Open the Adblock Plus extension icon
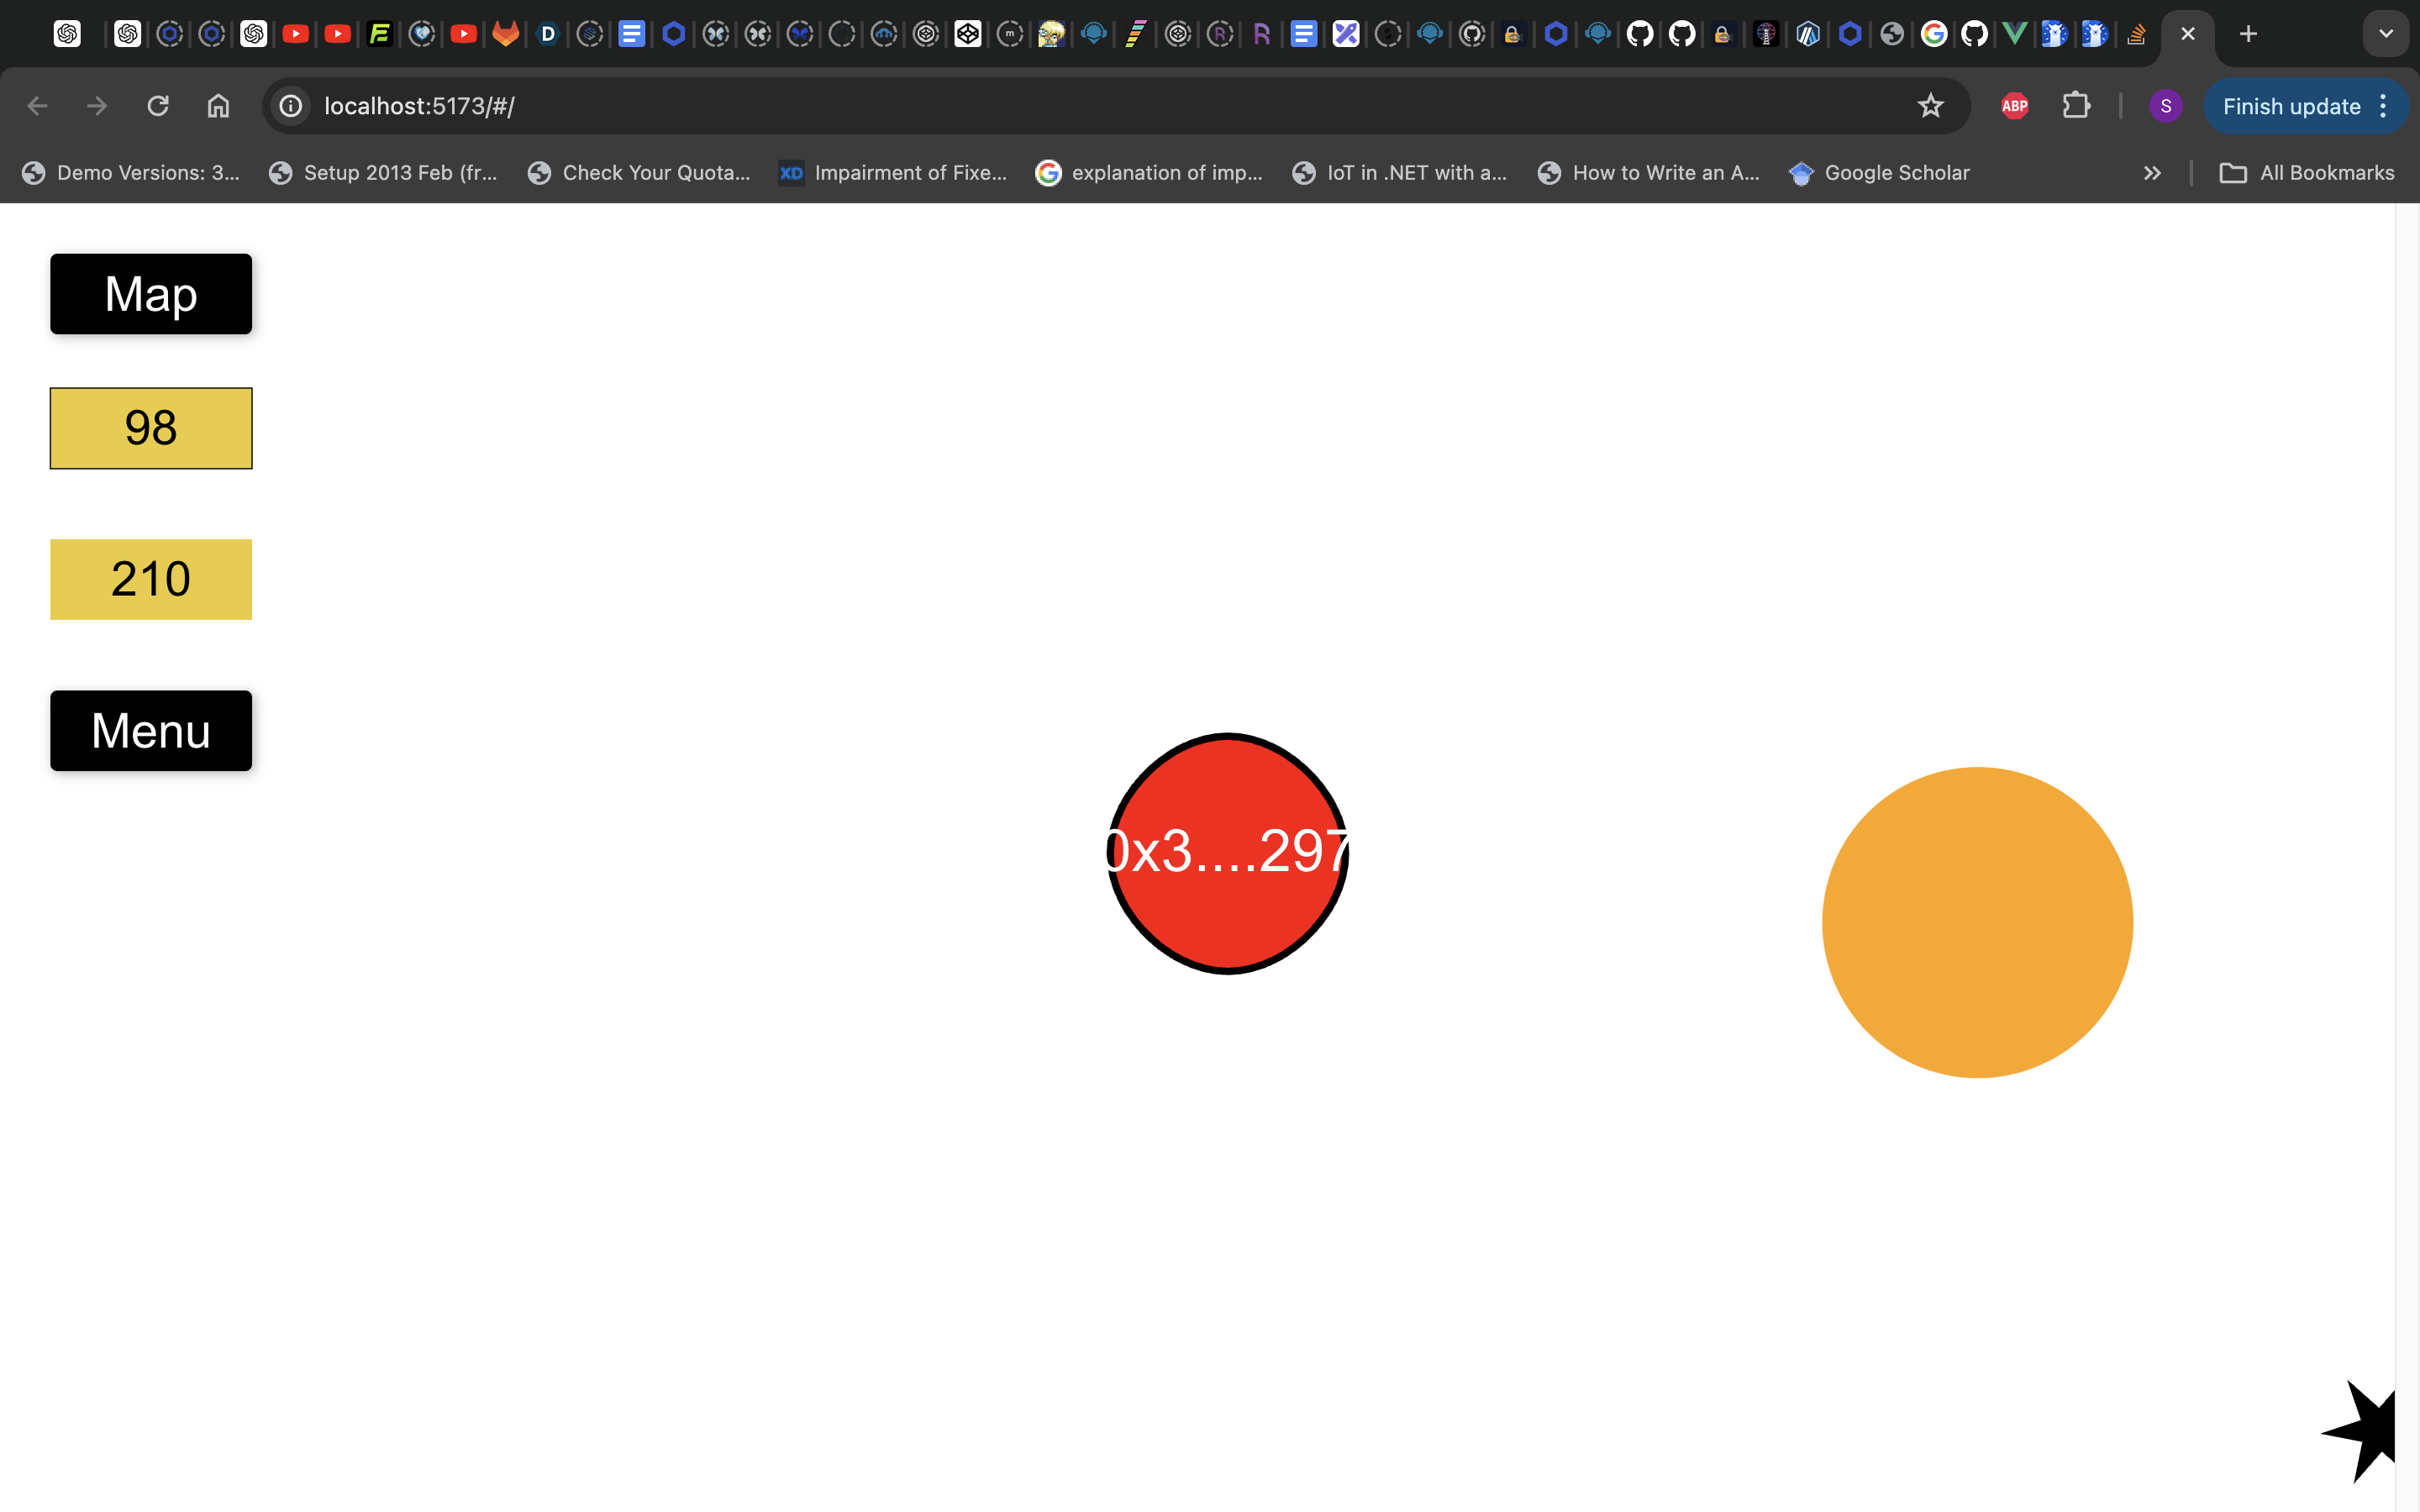 (x=2014, y=106)
